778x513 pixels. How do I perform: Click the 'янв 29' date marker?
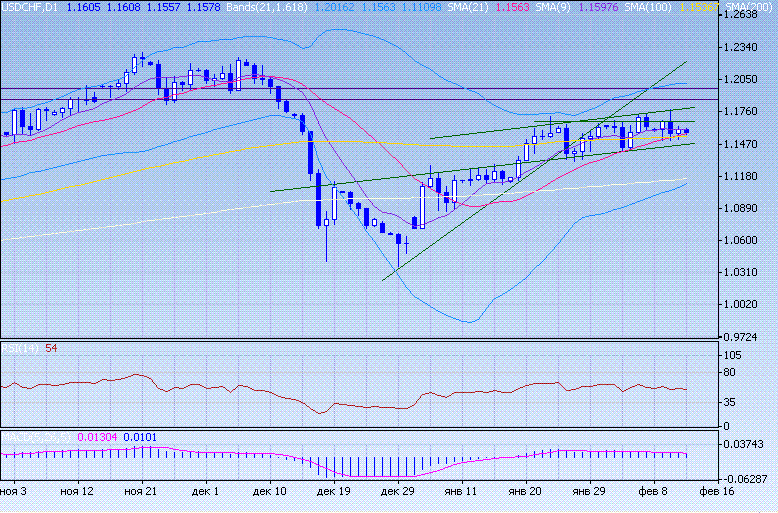click(x=588, y=492)
